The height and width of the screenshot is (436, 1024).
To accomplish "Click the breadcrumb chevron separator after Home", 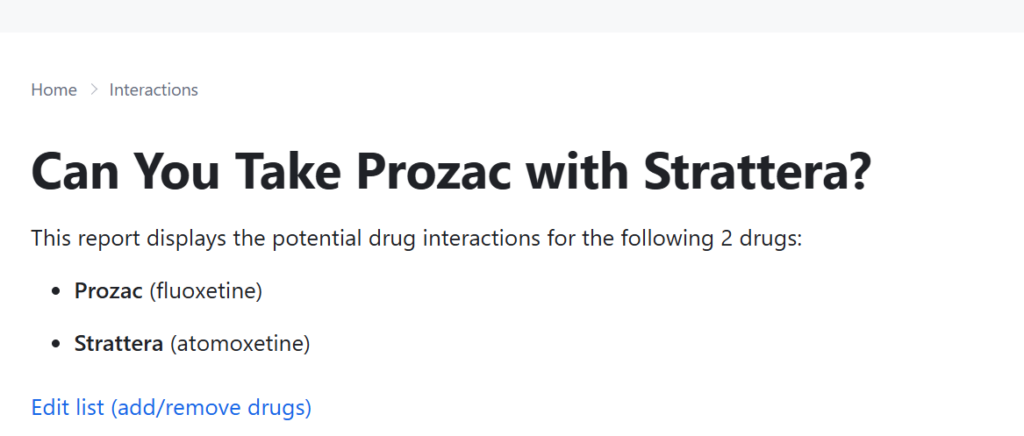I will click(93, 89).
